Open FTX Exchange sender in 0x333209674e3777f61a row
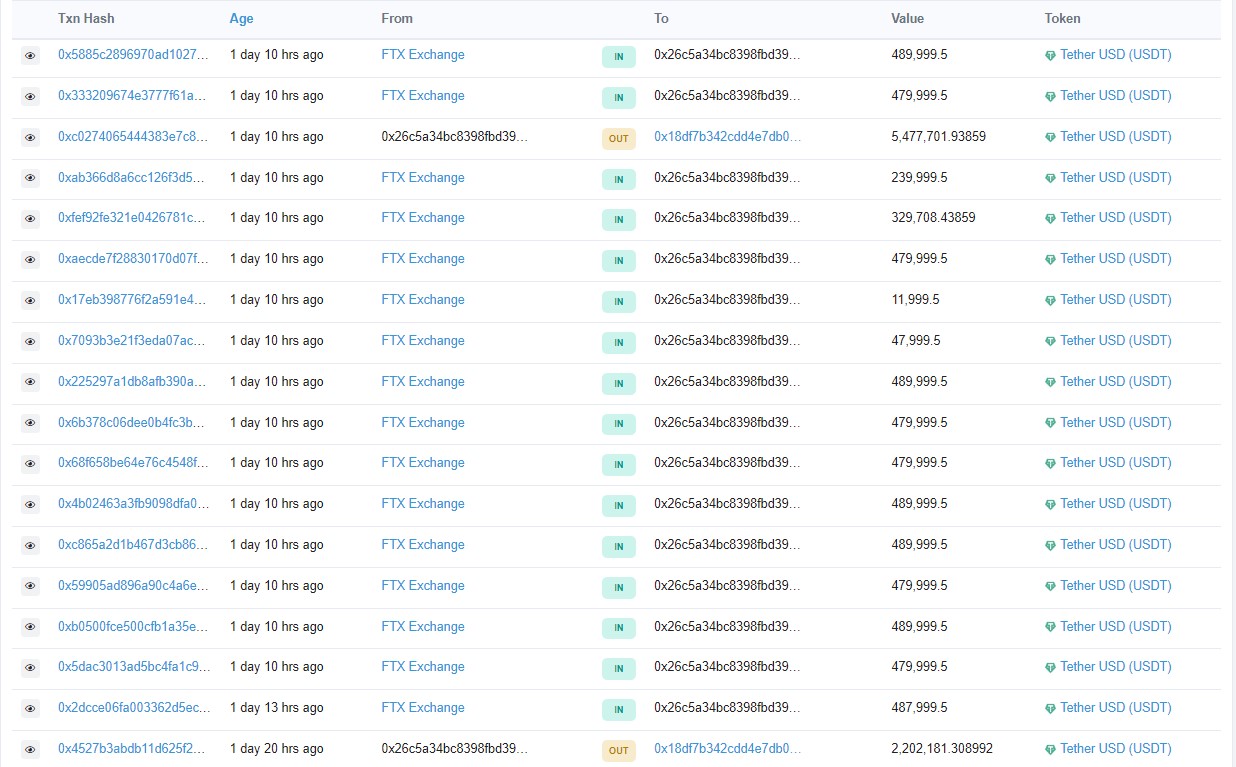The image size is (1236, 767). click(423, 96)
